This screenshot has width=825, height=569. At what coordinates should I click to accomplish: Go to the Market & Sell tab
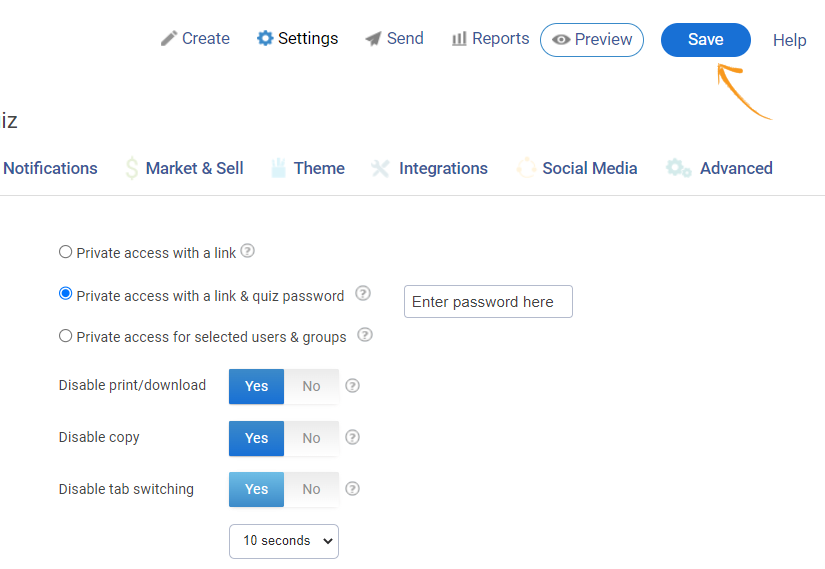click(x=194, y=168)
